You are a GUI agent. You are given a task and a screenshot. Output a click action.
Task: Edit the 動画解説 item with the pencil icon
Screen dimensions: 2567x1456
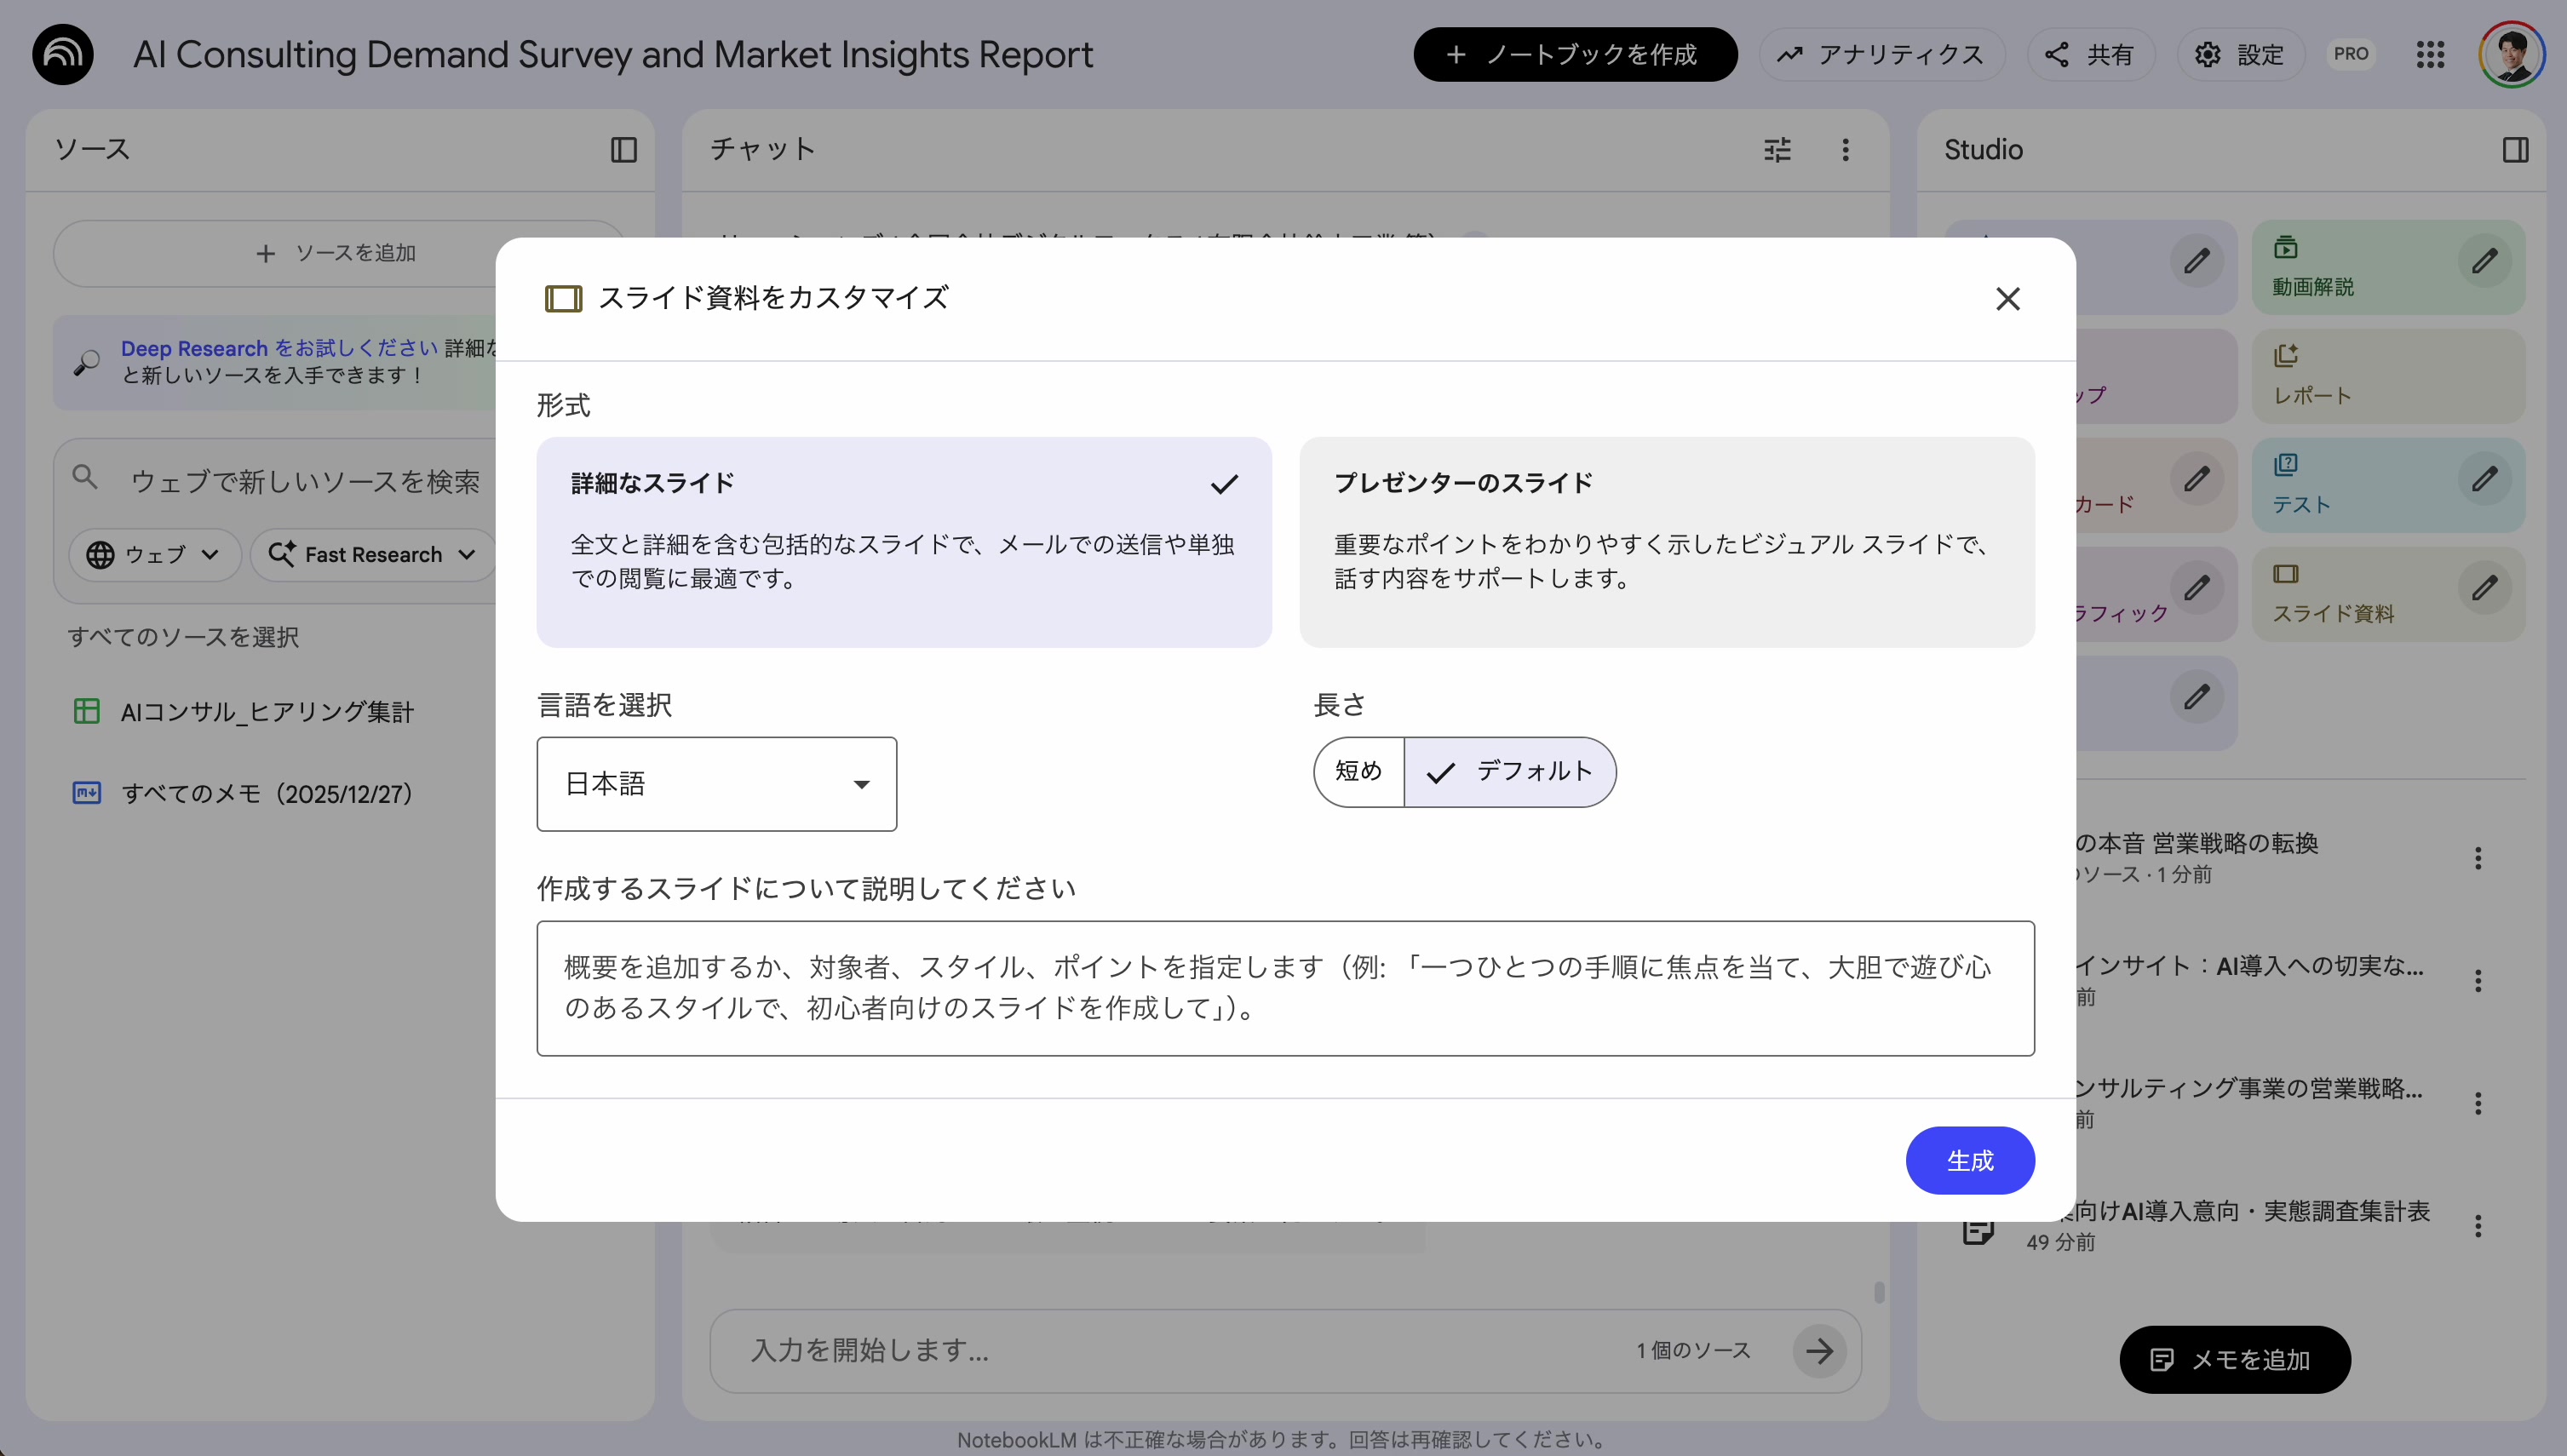tap(2486, 261)
